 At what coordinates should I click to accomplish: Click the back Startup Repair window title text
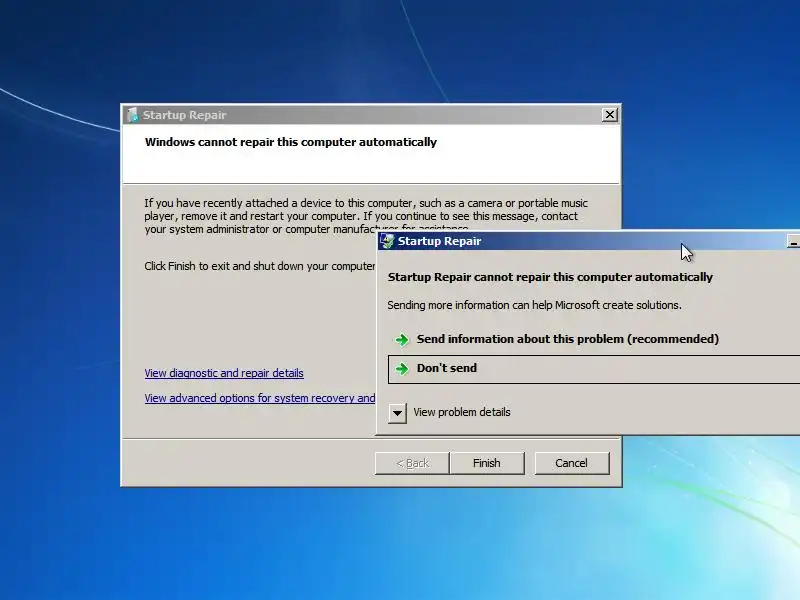(184, 115)
